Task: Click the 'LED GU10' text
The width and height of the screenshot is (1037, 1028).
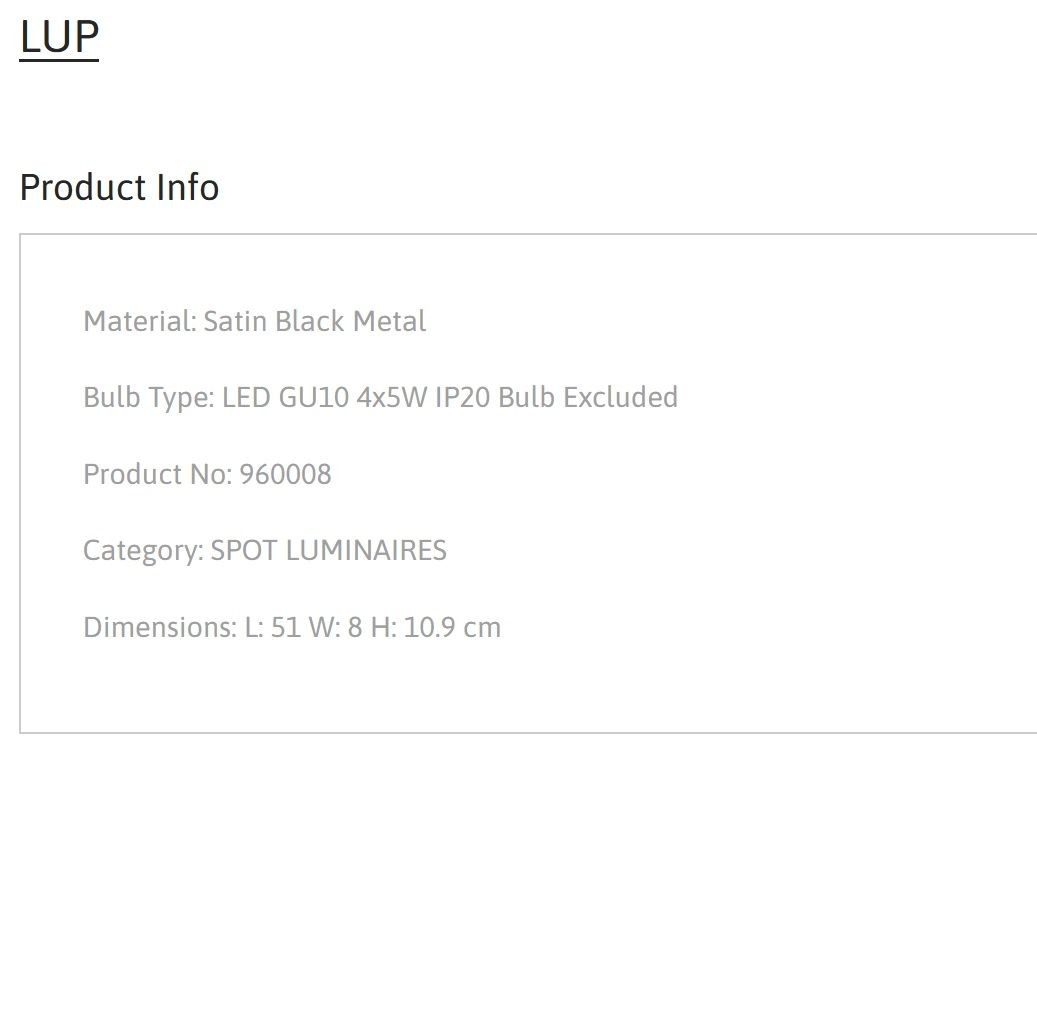Action: 285,398
